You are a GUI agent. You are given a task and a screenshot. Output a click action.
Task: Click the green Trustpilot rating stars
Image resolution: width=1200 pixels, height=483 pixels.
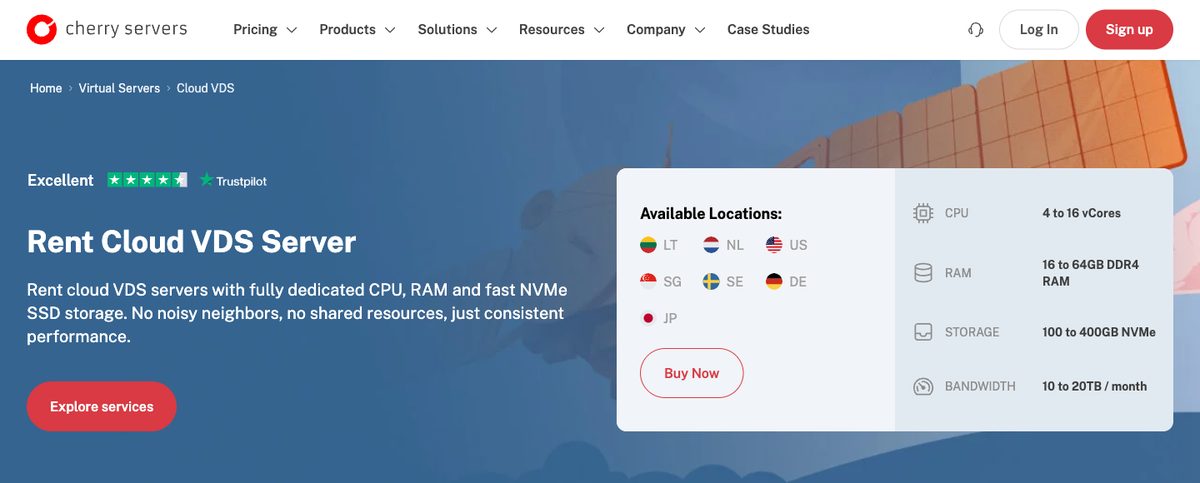click(147, 180)
